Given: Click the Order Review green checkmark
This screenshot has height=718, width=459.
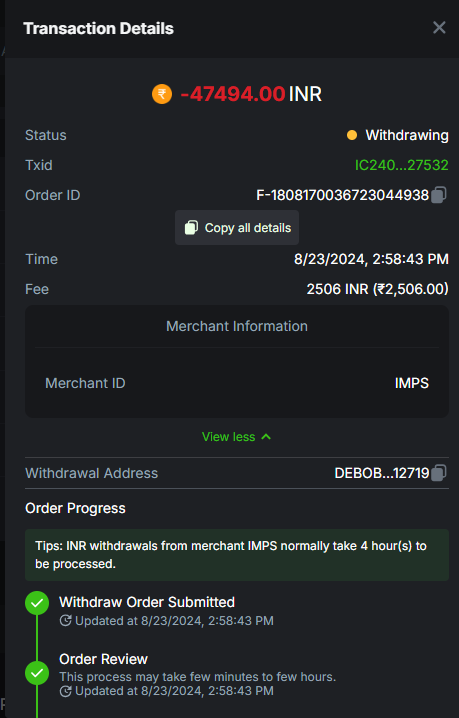Looking at the screenshot, I should click(x=37, y=673).
